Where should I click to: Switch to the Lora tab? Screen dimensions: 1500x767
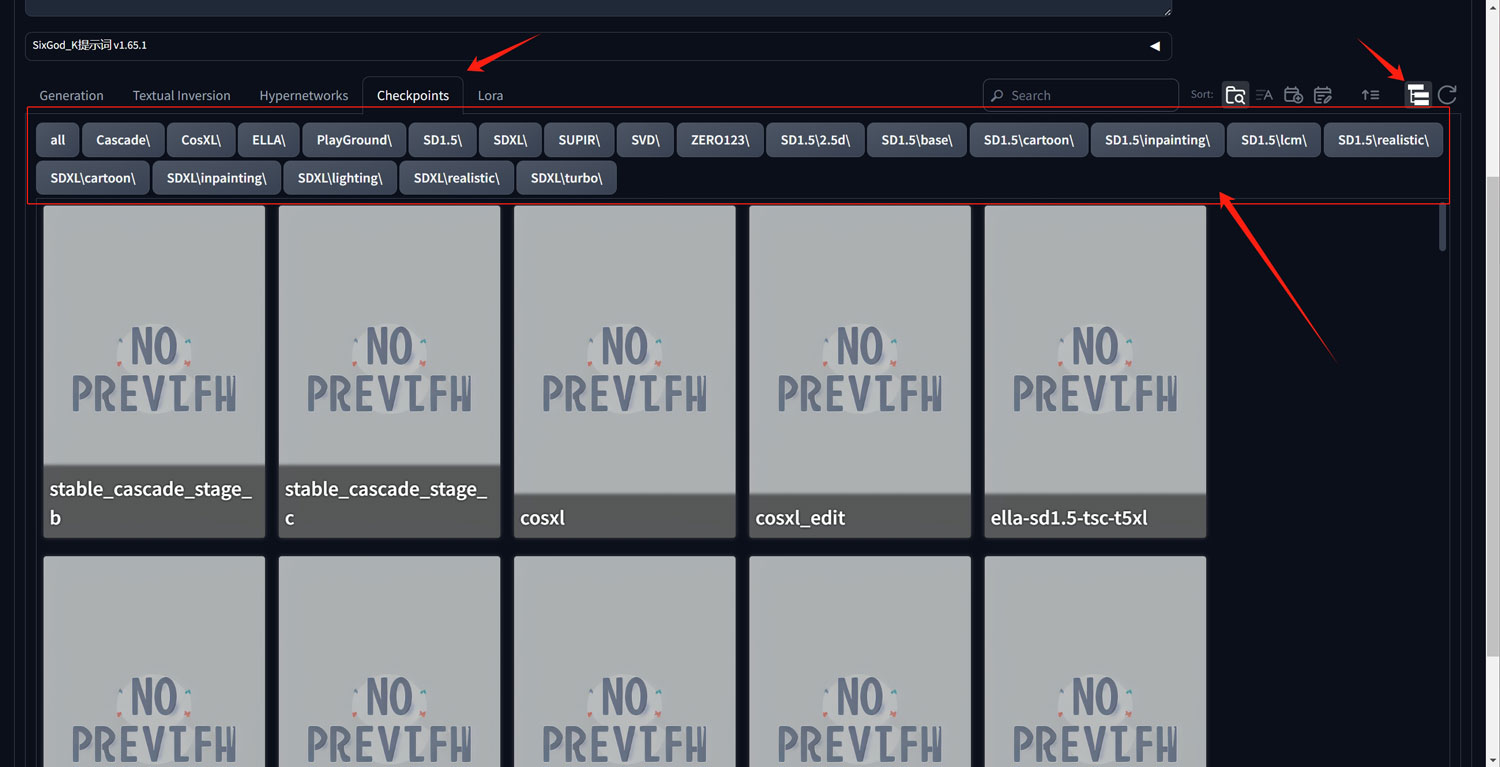[x=490, y=96]
